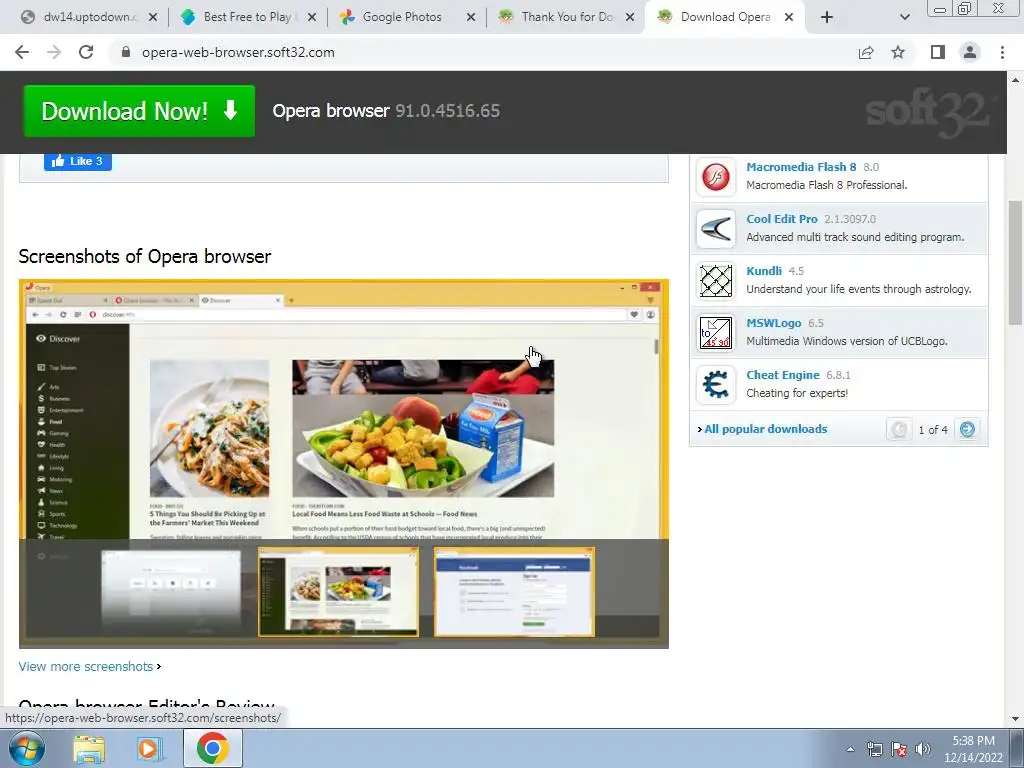This screenshot has height=768, width=1024.
Task: Open the Windows Start menu
Action: coord(26,748)
